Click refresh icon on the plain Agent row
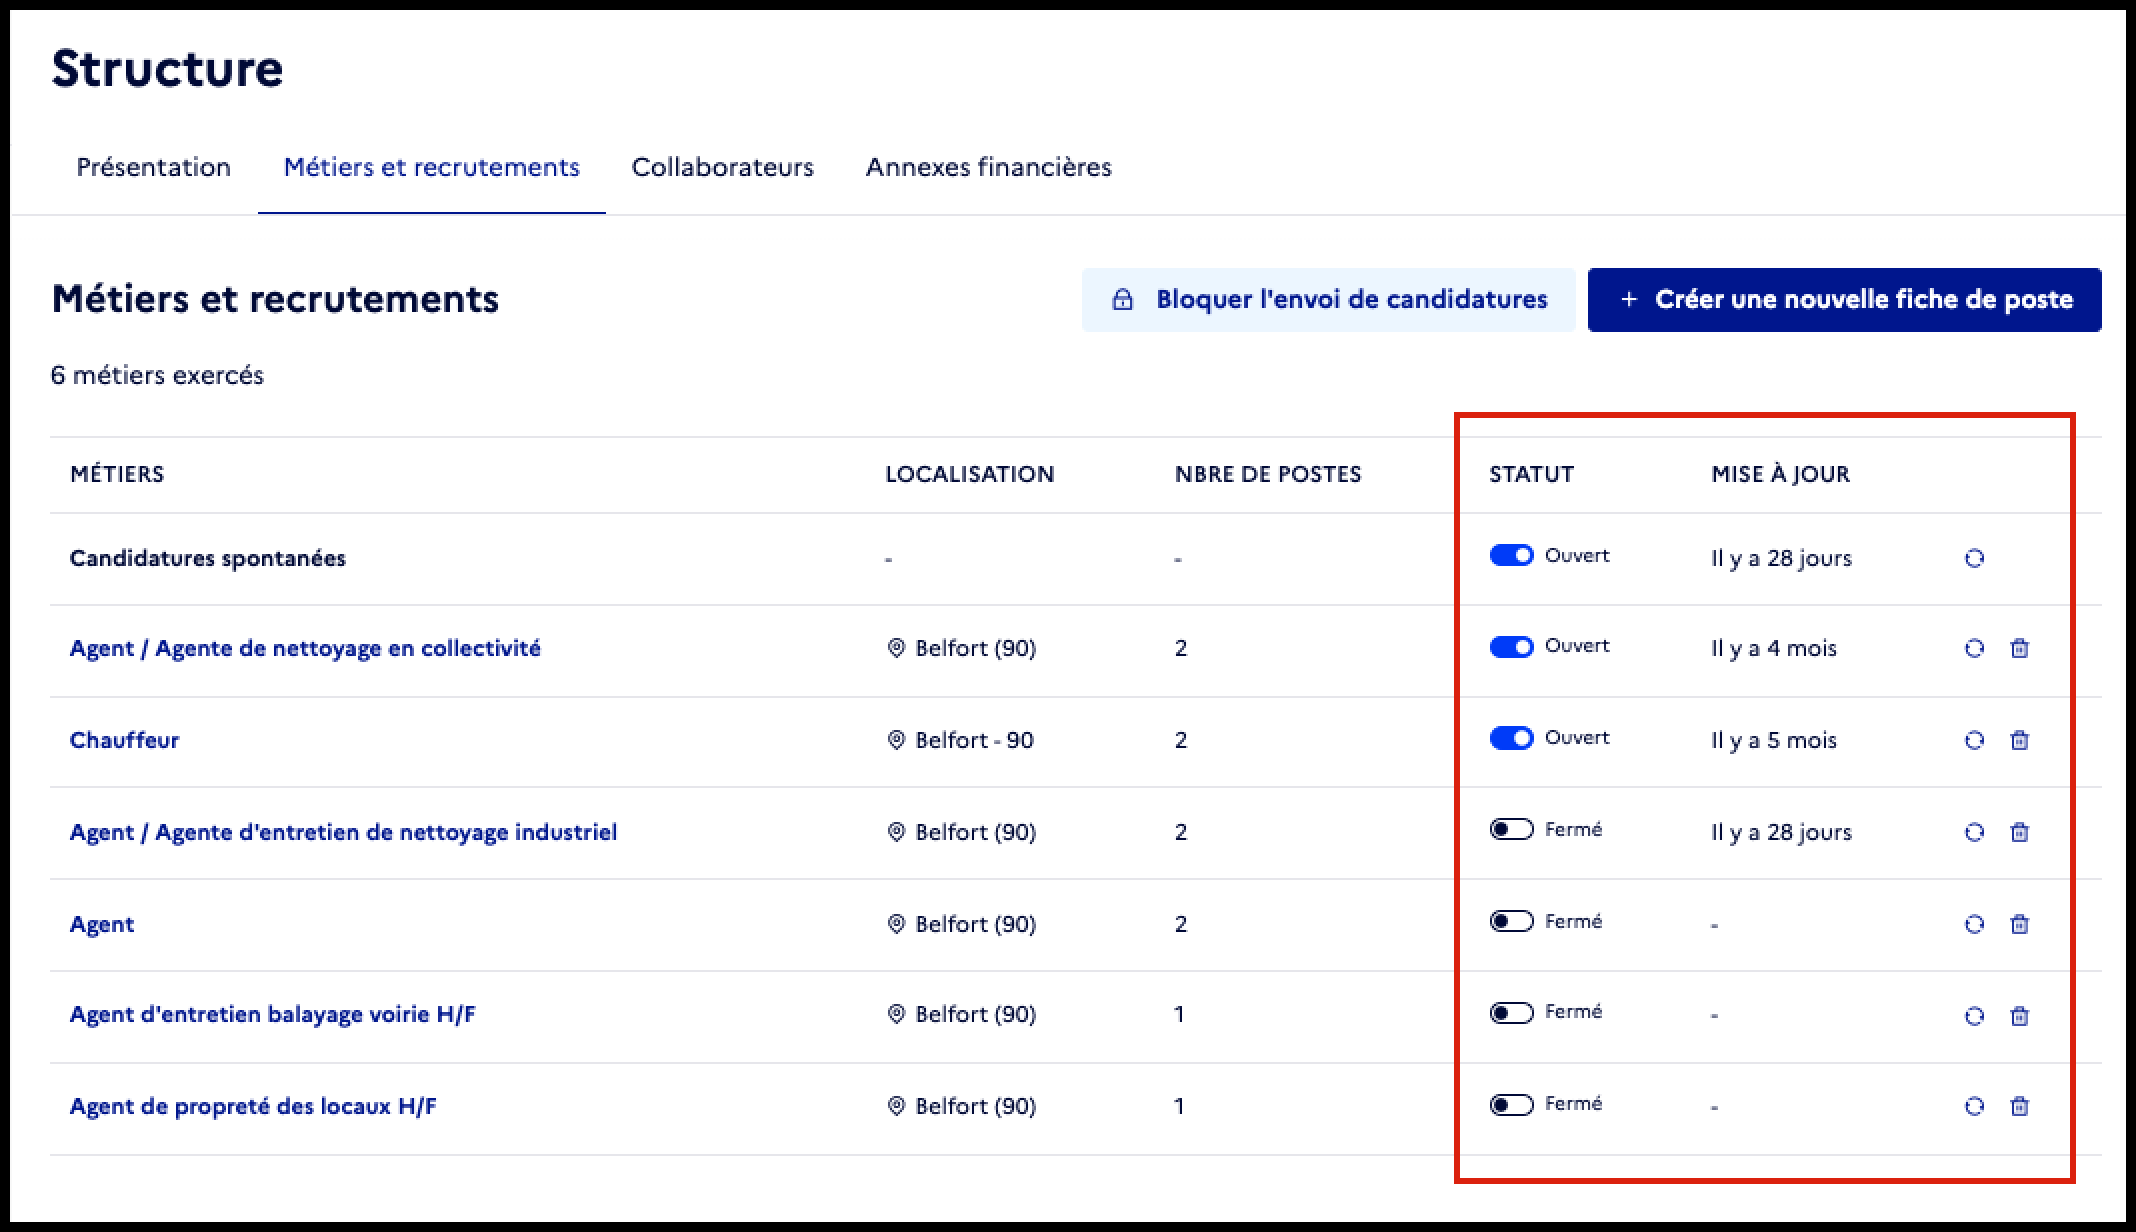Screen dimensions: 2136x1232 [x=1974, y=924]
